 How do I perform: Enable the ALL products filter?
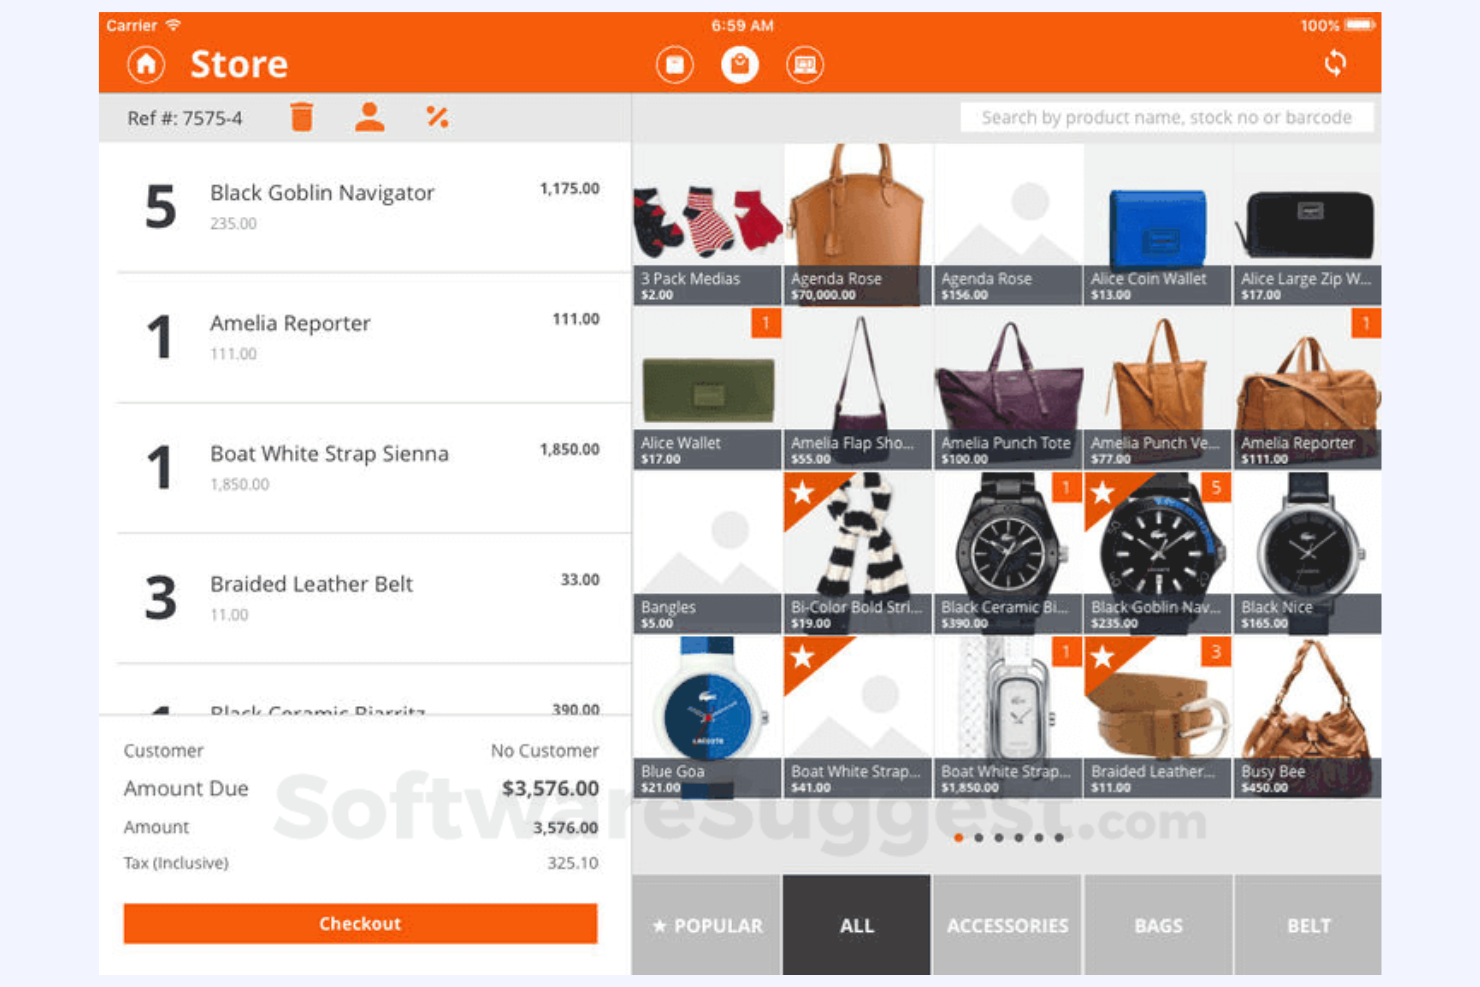tap(856, 924)
